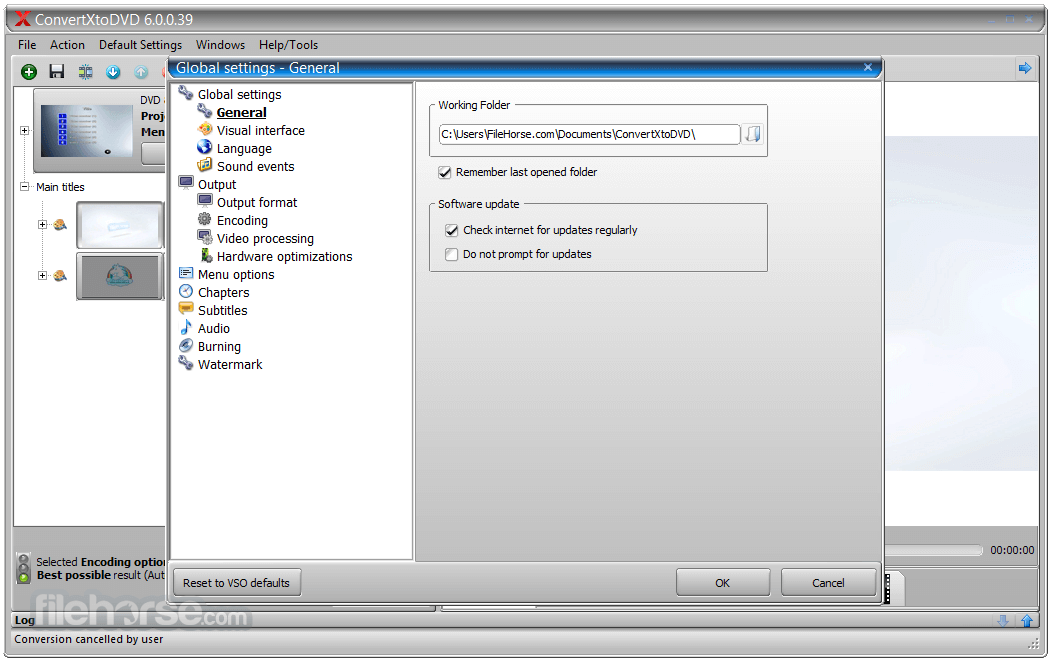This screenshot has width=1051, height=661.
Task: Expand the first title under Main titles
Action: pyautogui.click(x=42, y=225)
